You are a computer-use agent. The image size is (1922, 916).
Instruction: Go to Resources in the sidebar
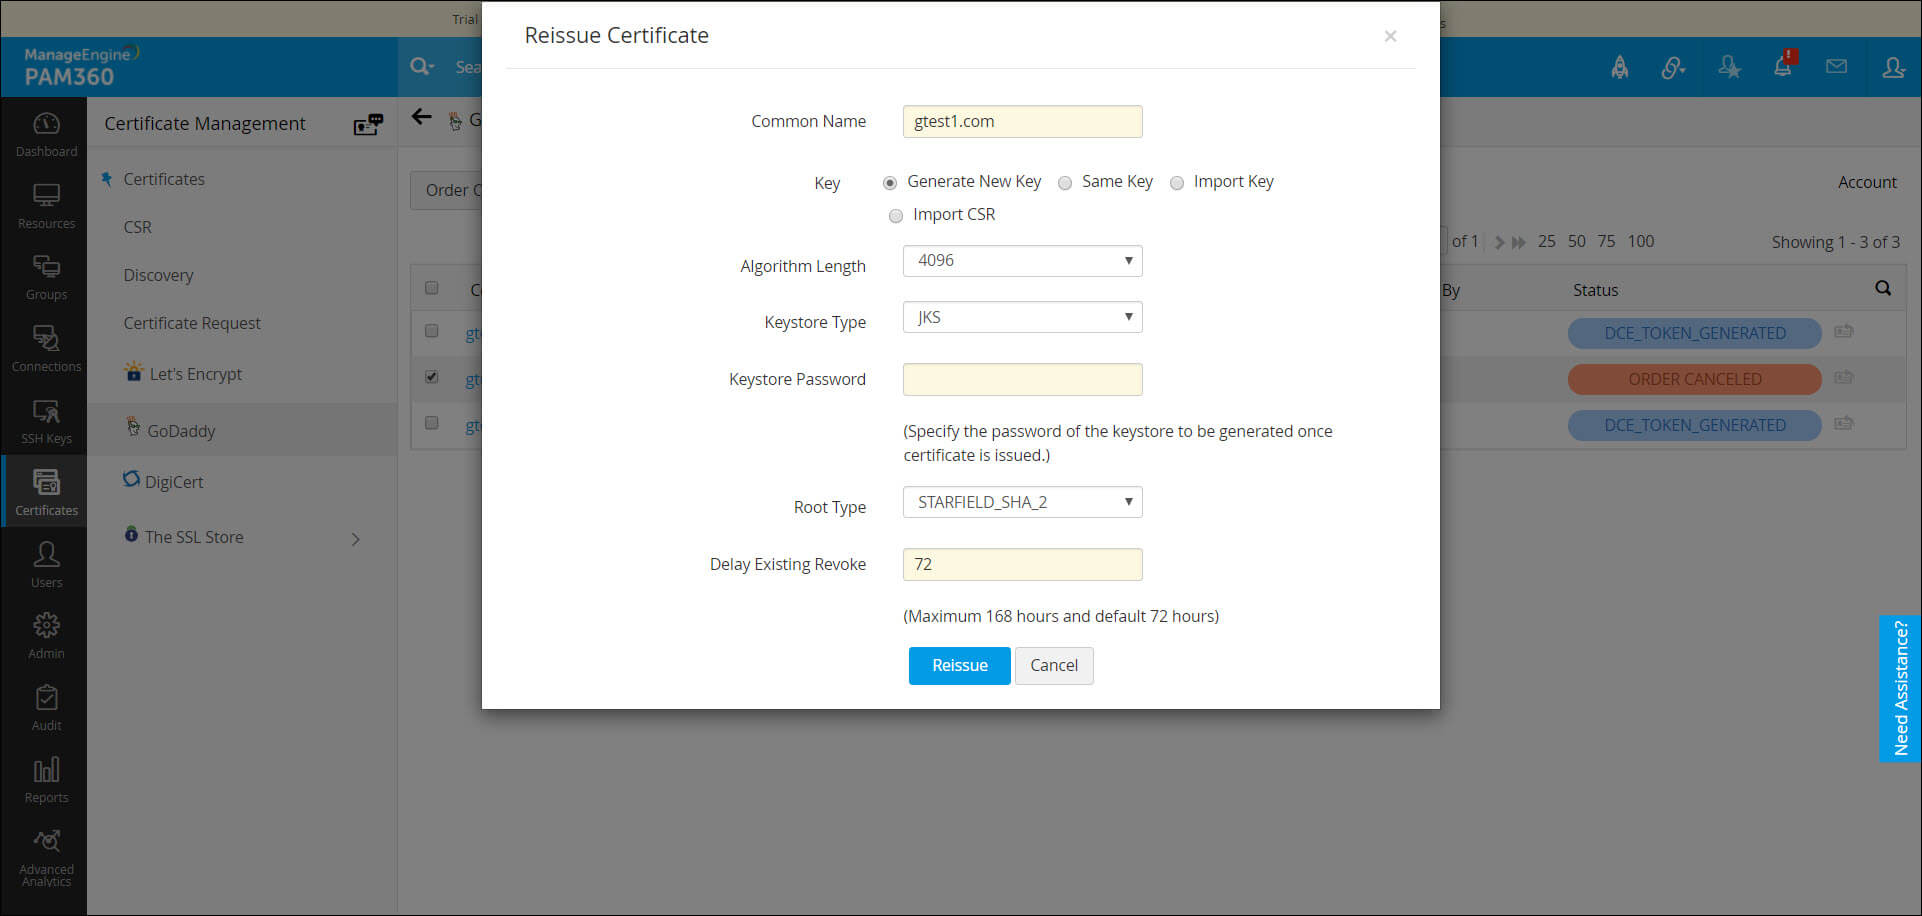click(46, 207)
